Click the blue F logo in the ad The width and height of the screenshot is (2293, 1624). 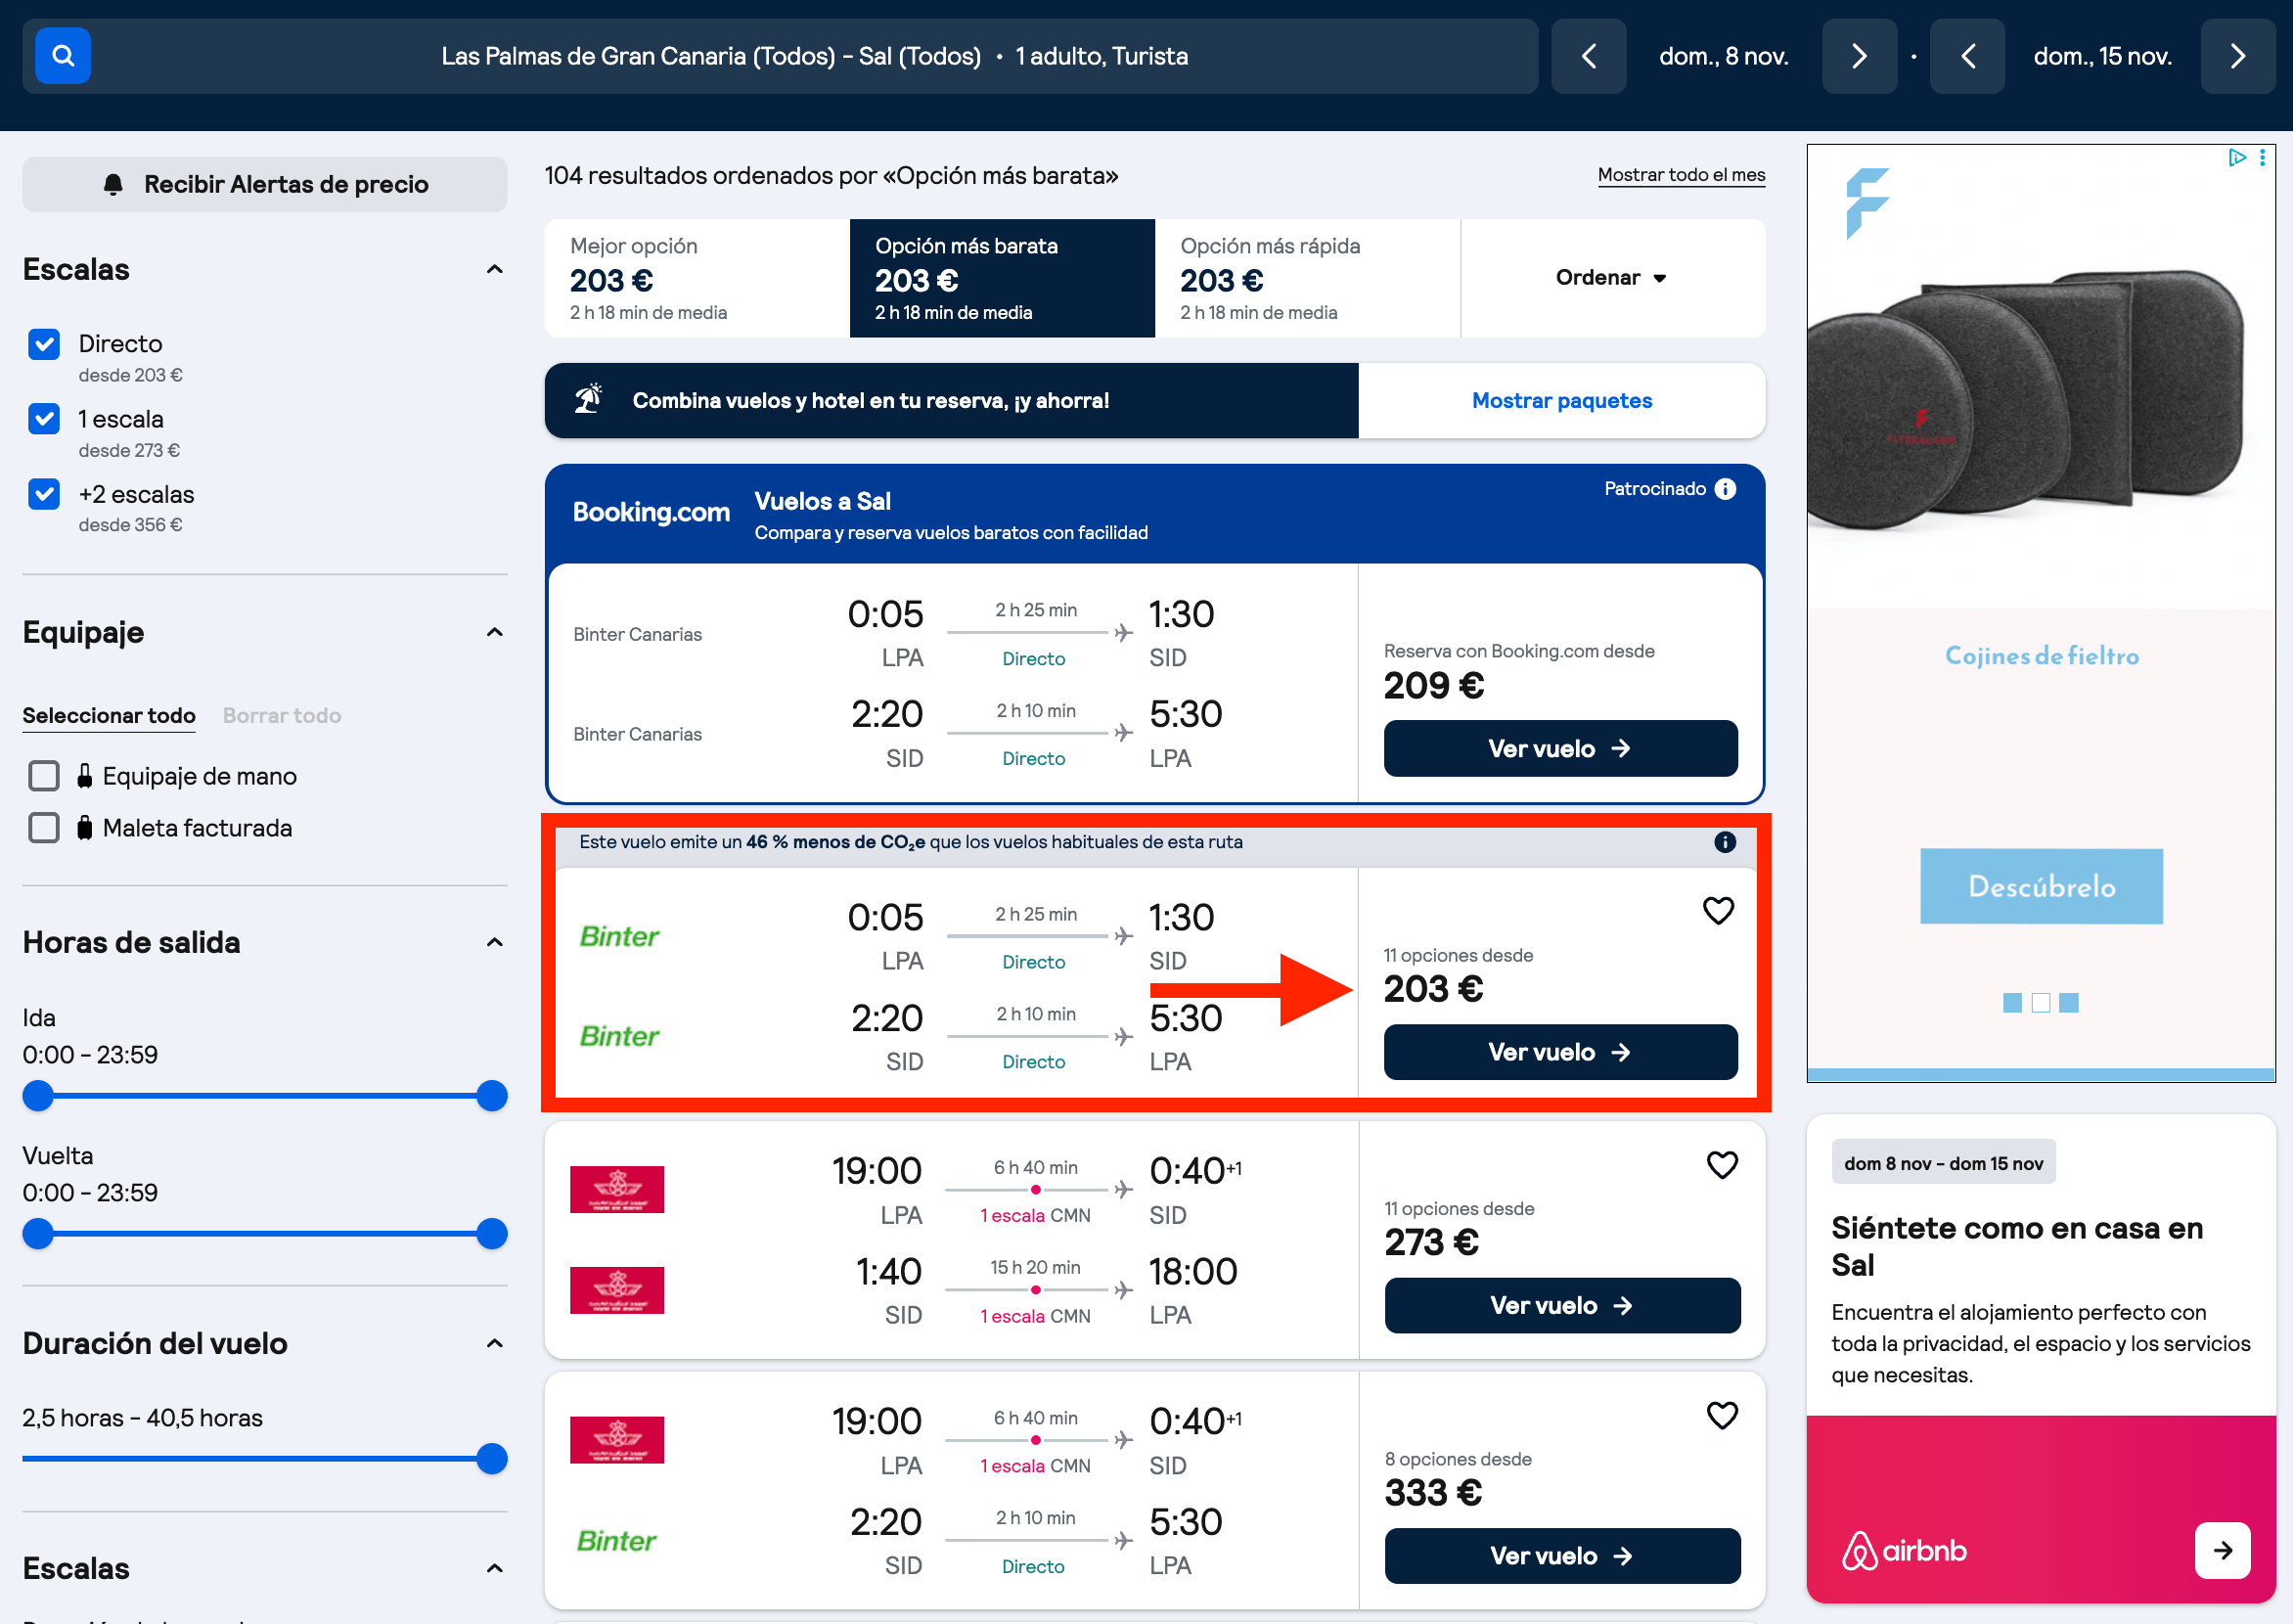1867,203
